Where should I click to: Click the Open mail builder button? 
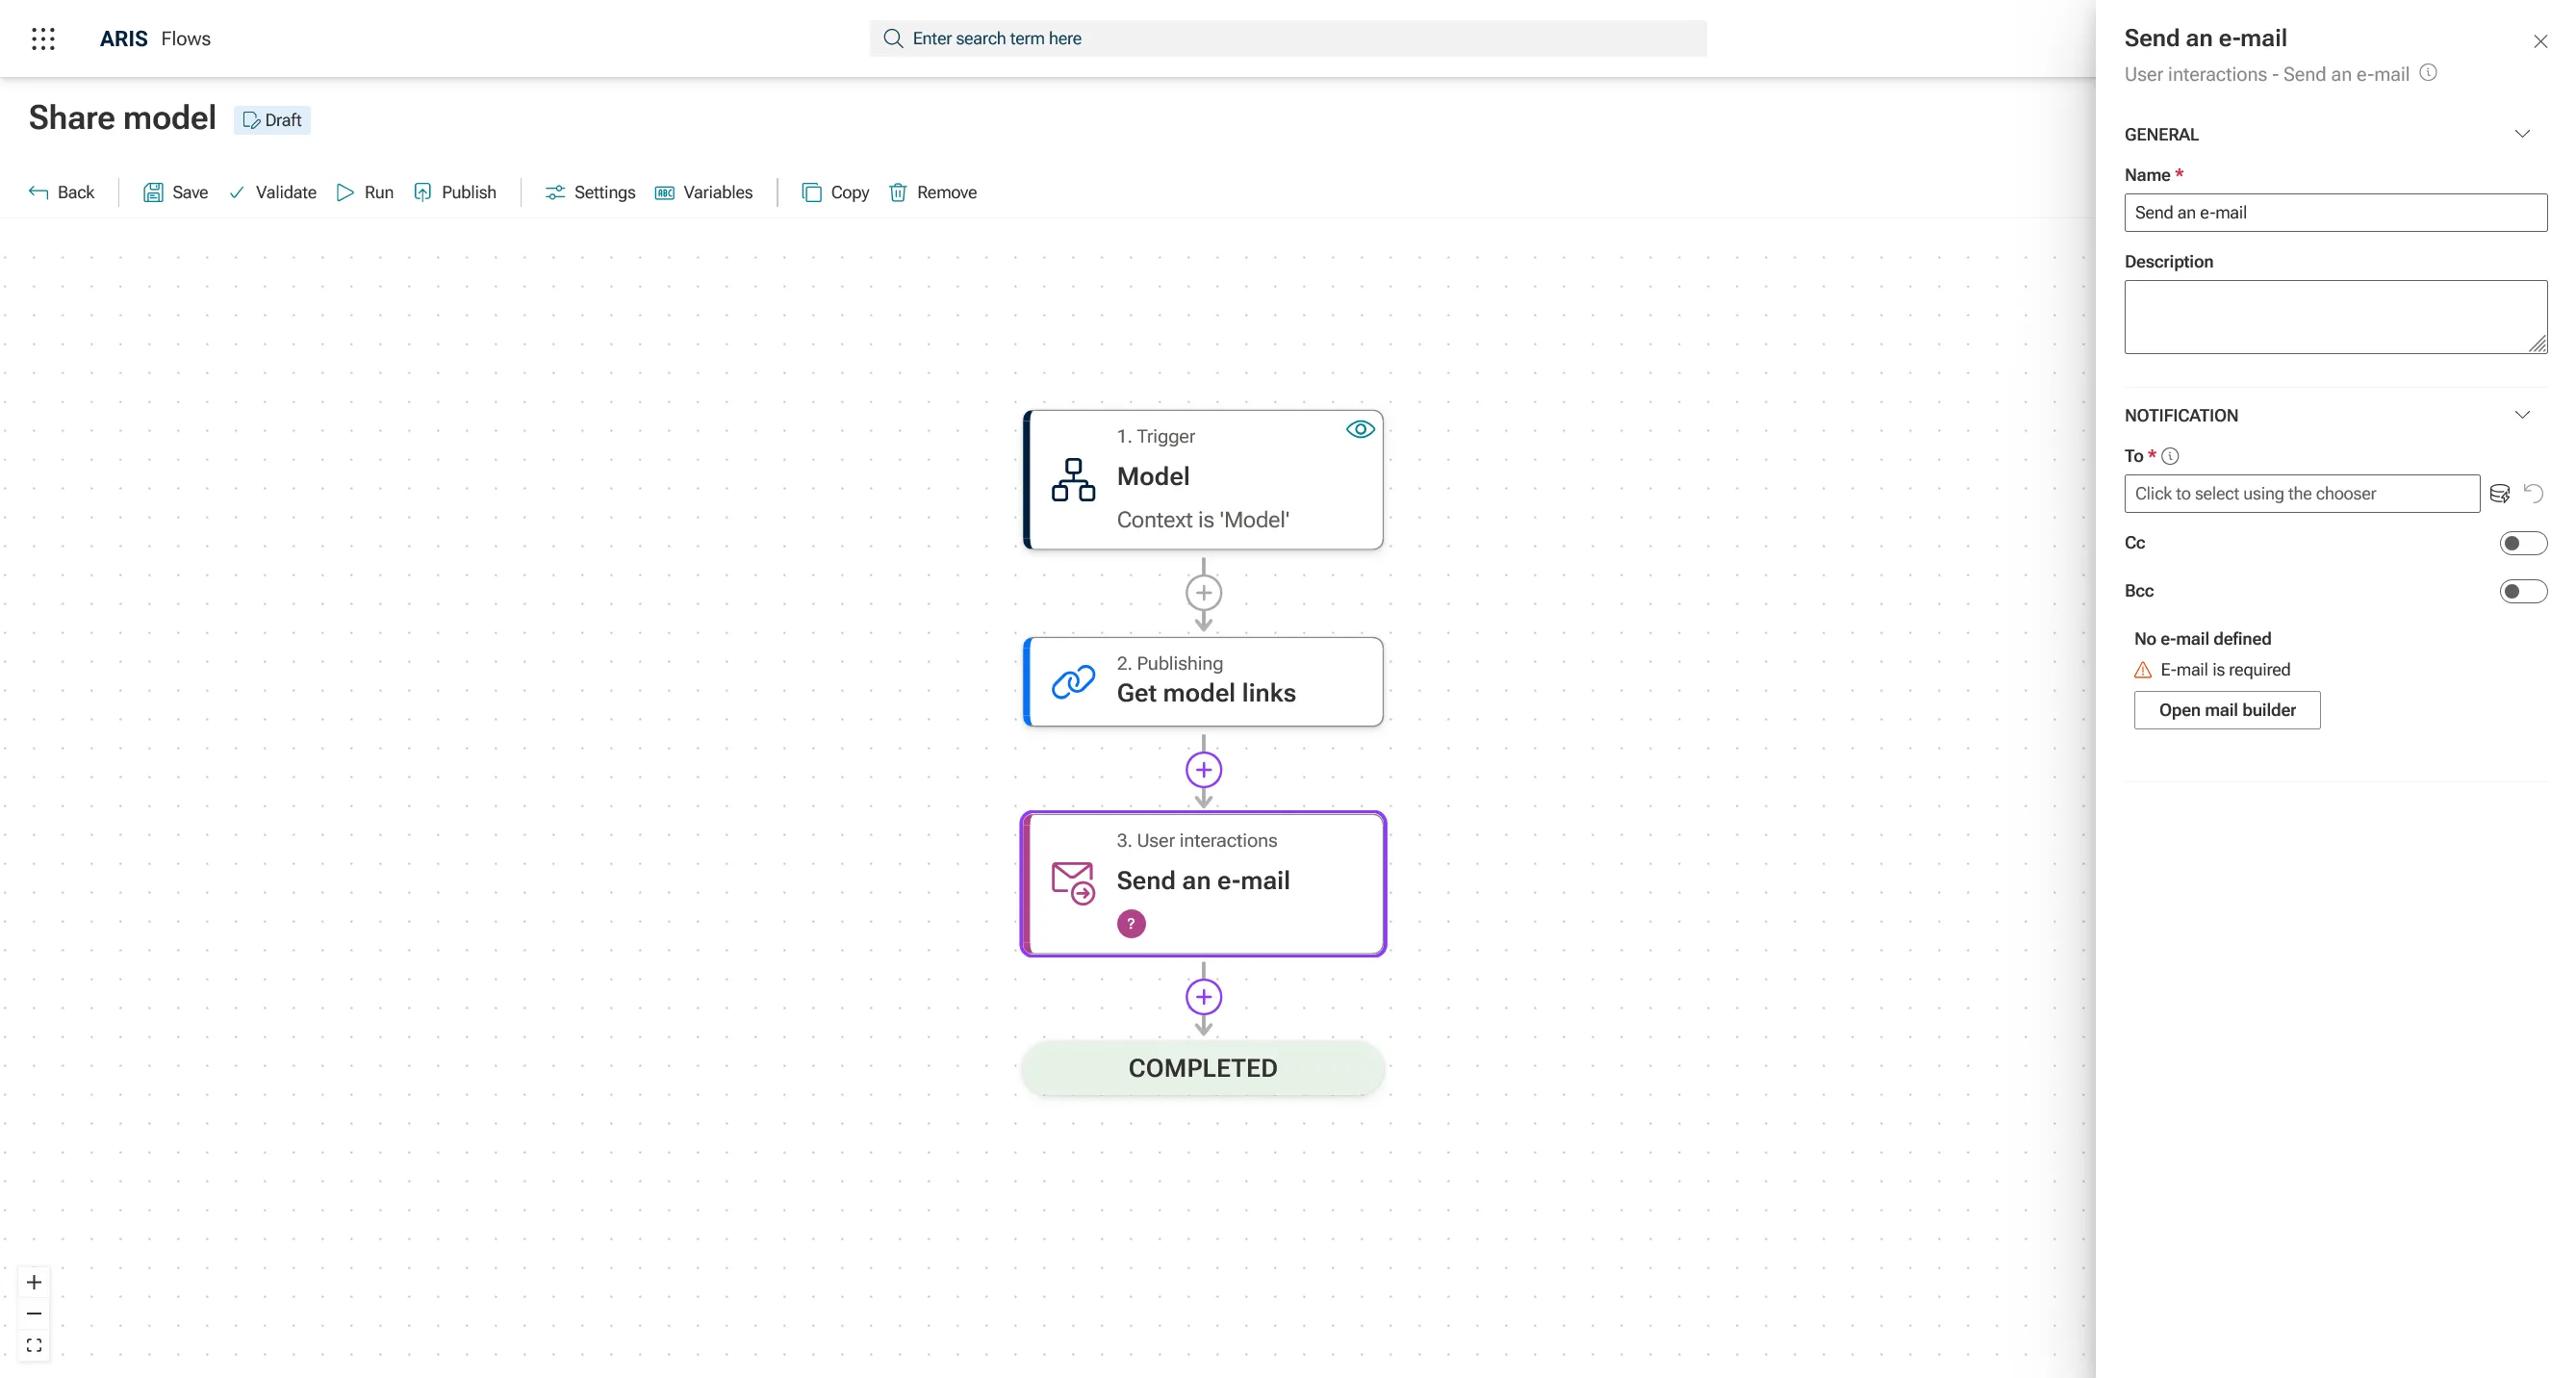tap(2226, 710)
